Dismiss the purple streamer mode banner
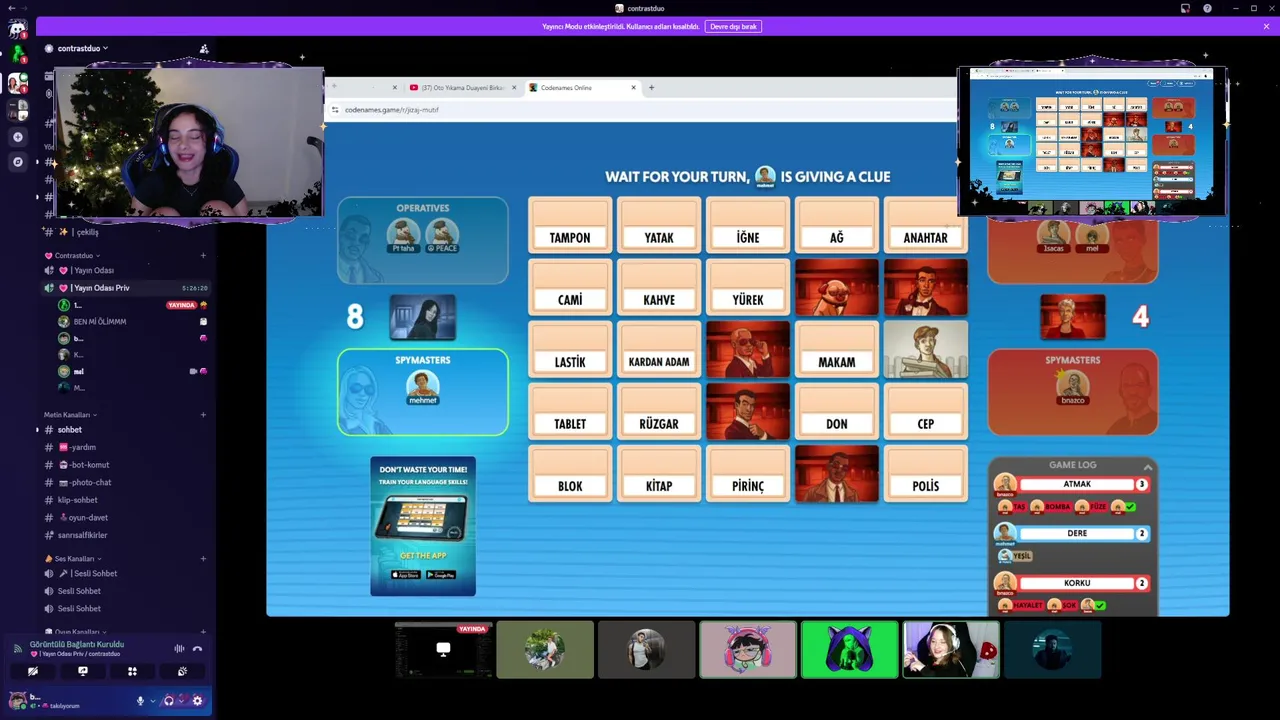Screen dimensions: 1280x720 (1266, 26)
